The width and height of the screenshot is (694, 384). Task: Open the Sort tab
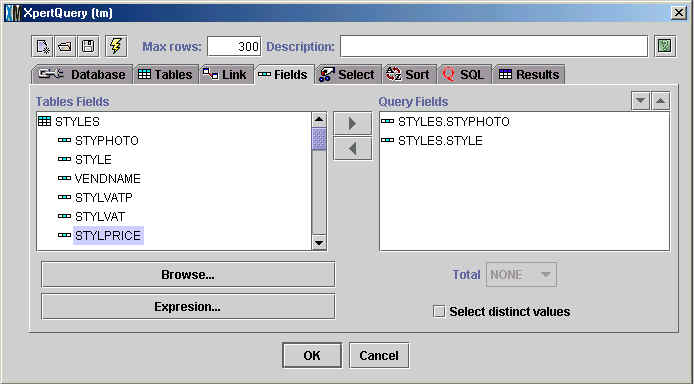[409, 74]
